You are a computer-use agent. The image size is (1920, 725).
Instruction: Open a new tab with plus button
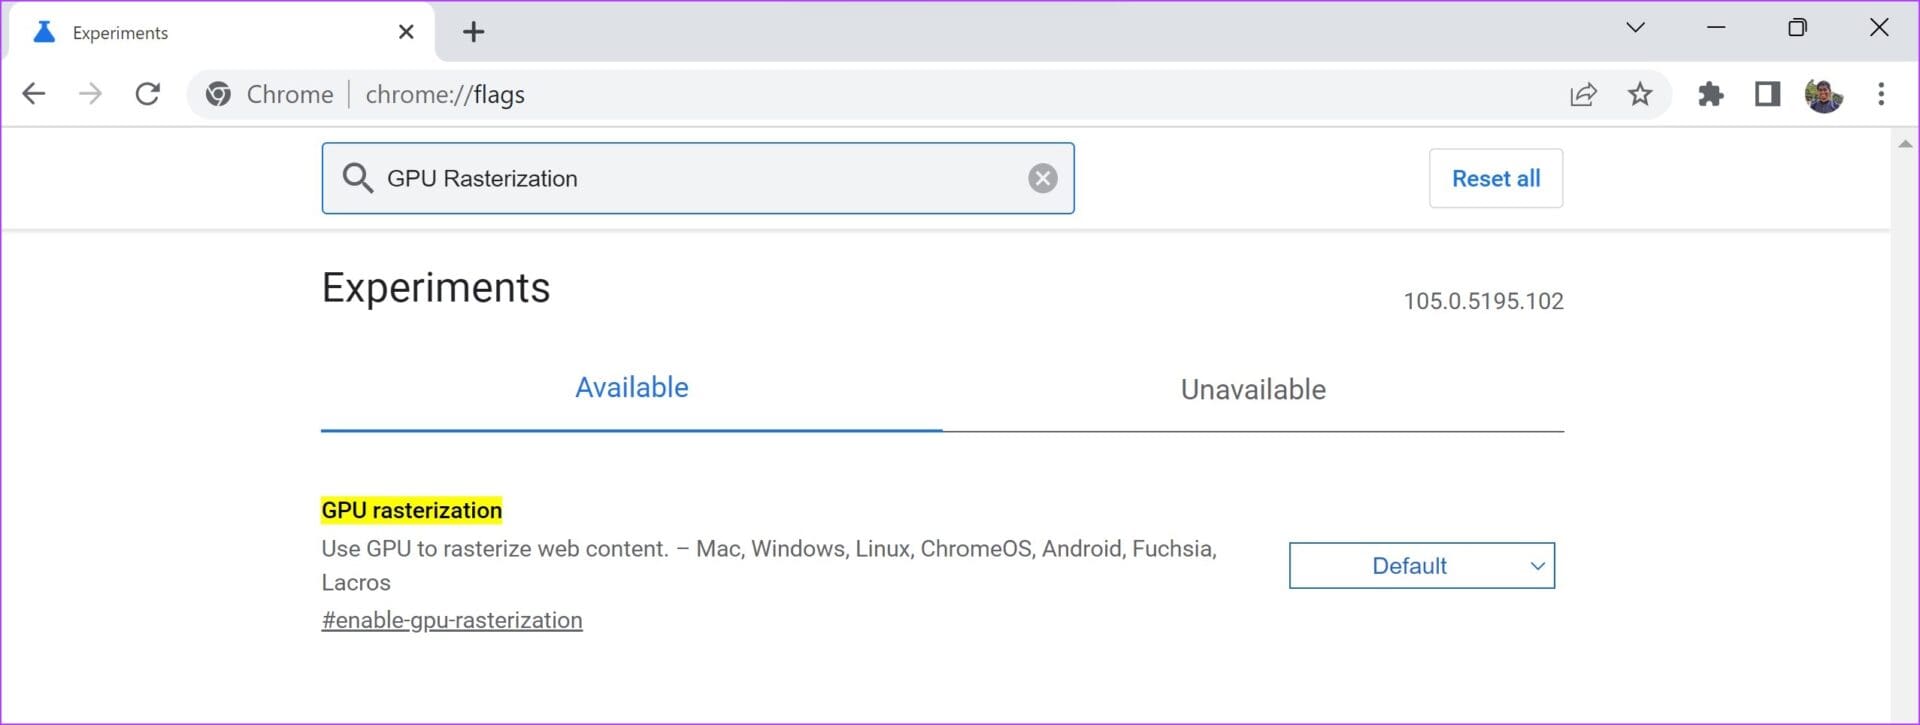tap(473, 32)
